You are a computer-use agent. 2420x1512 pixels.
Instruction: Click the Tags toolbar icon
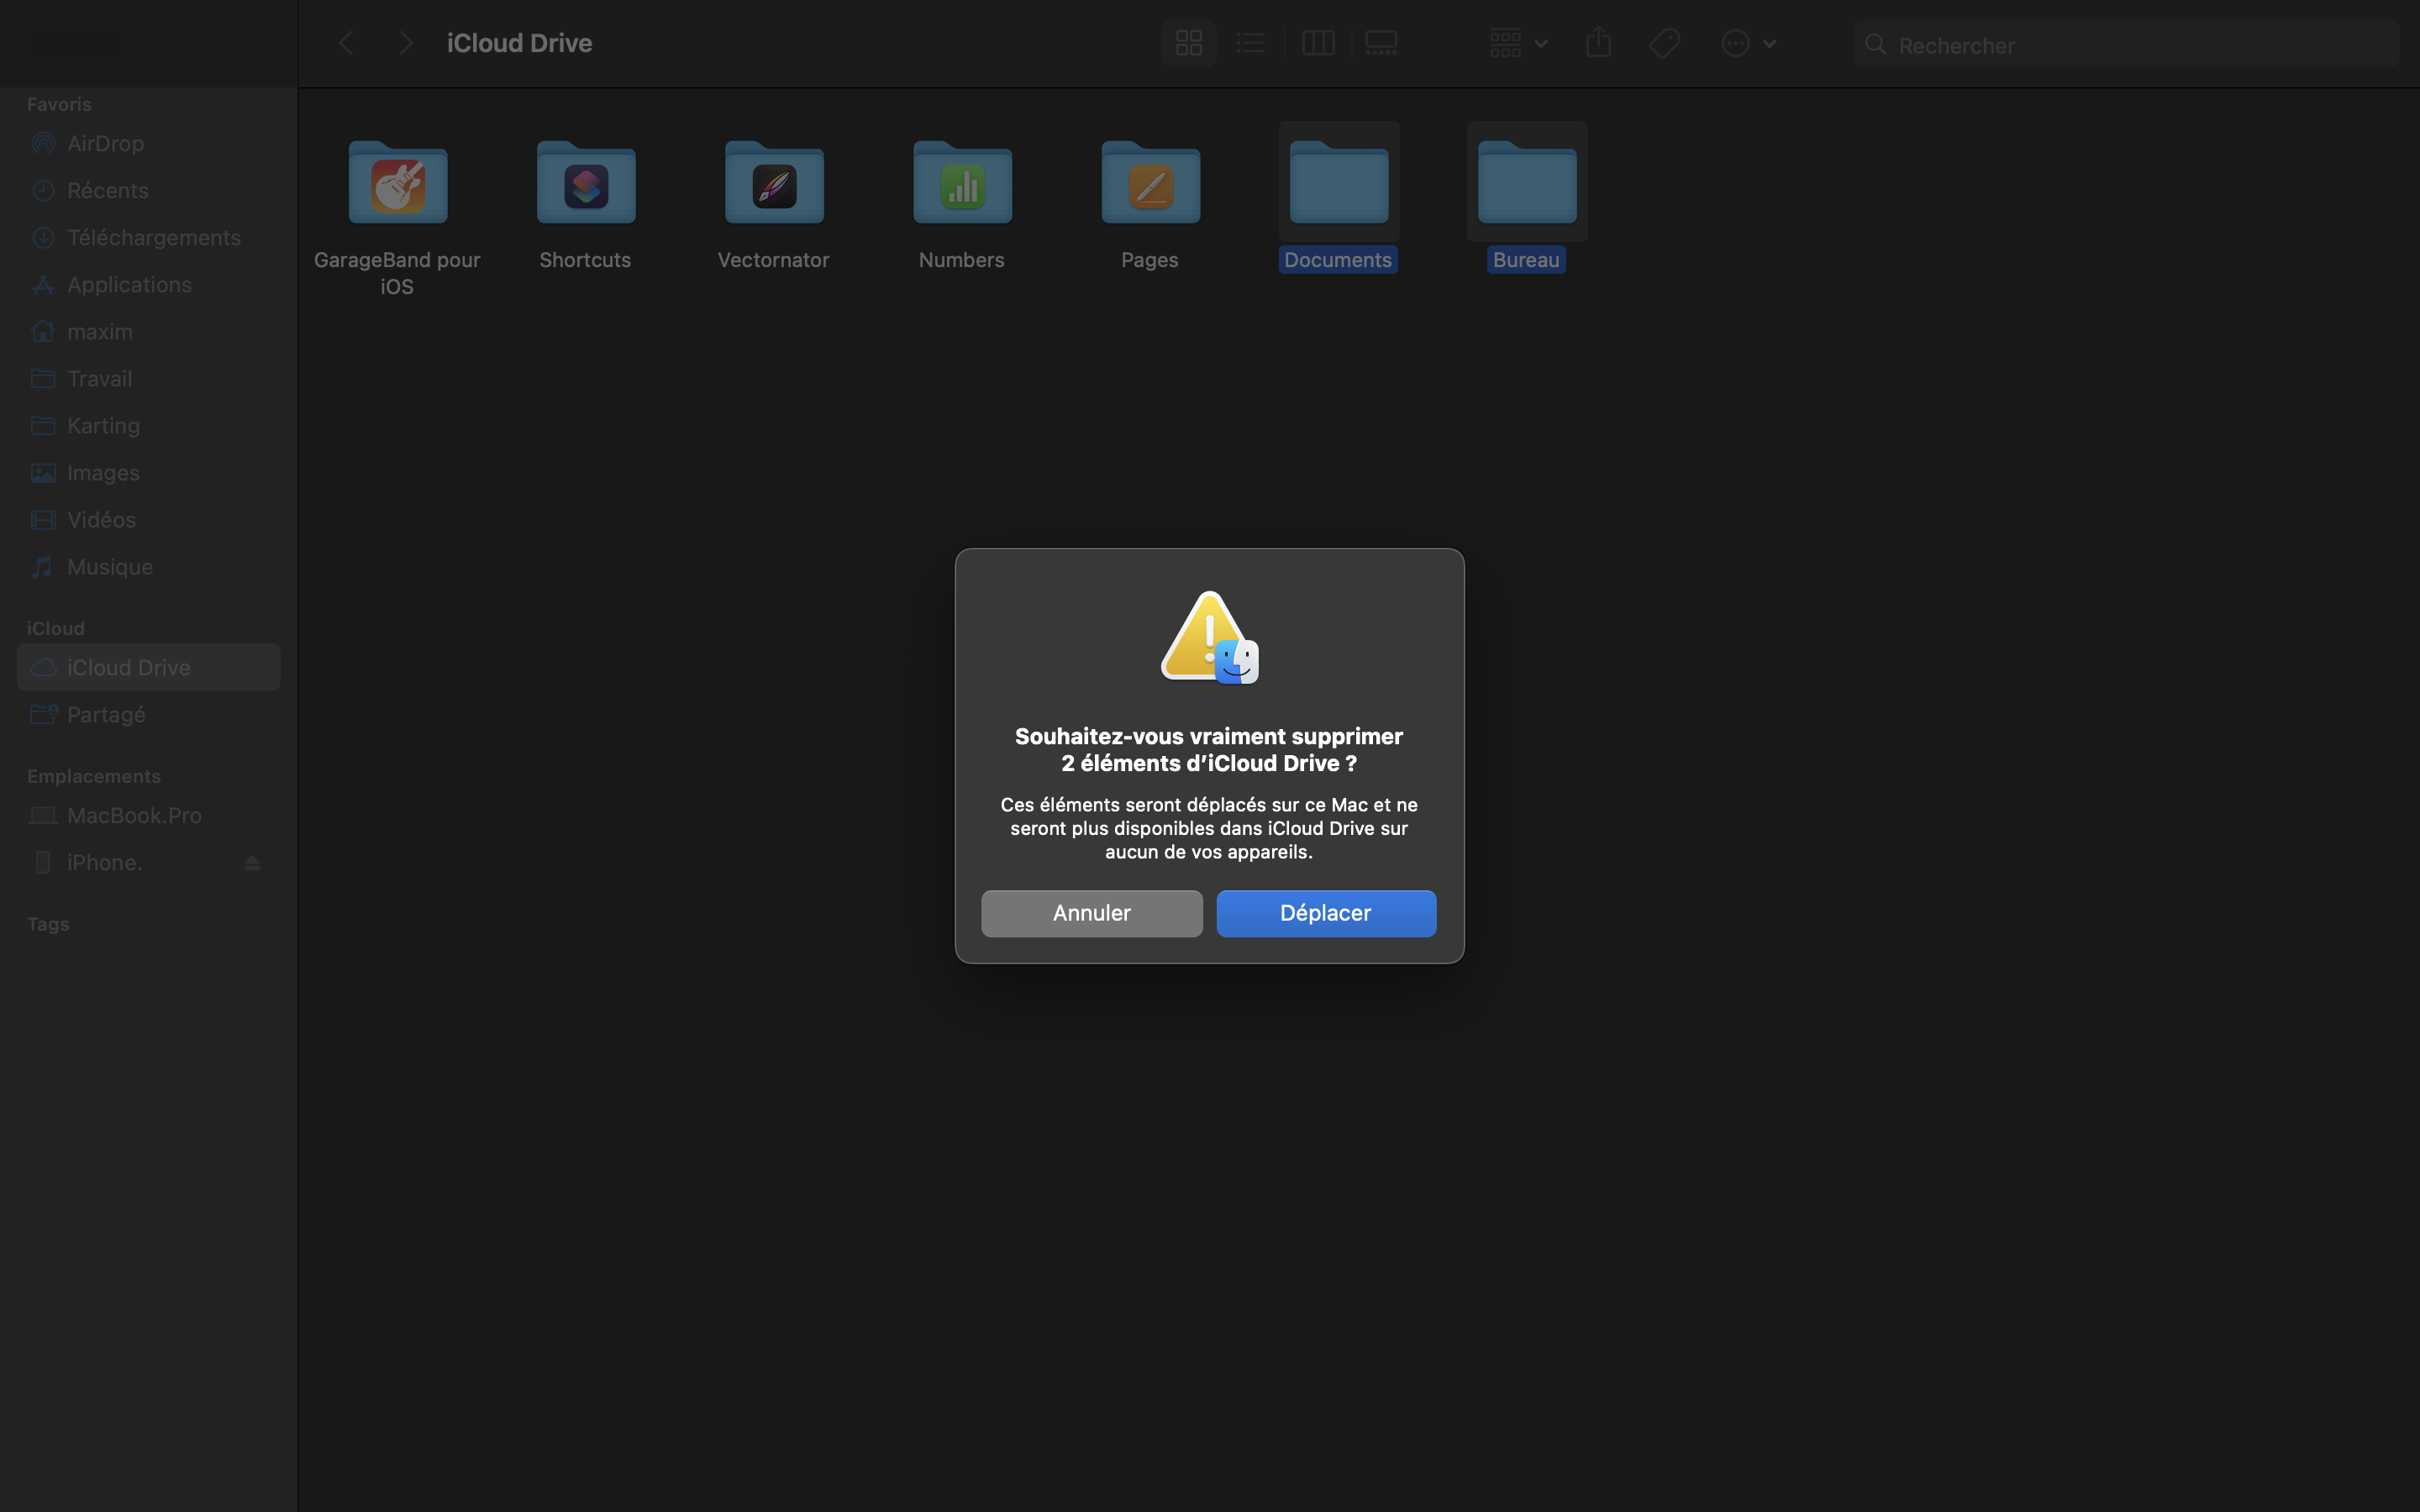point(1664,43)
